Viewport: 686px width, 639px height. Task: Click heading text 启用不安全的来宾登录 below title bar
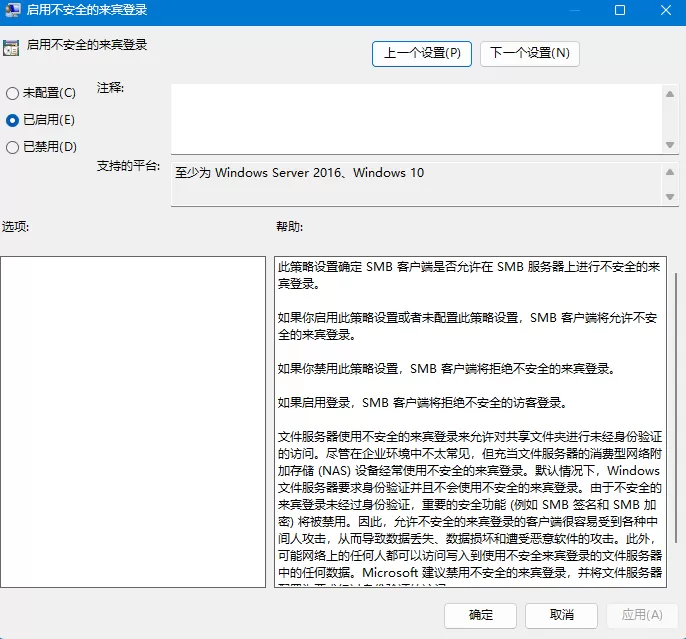pyautogui.click(x=87, y=45)
